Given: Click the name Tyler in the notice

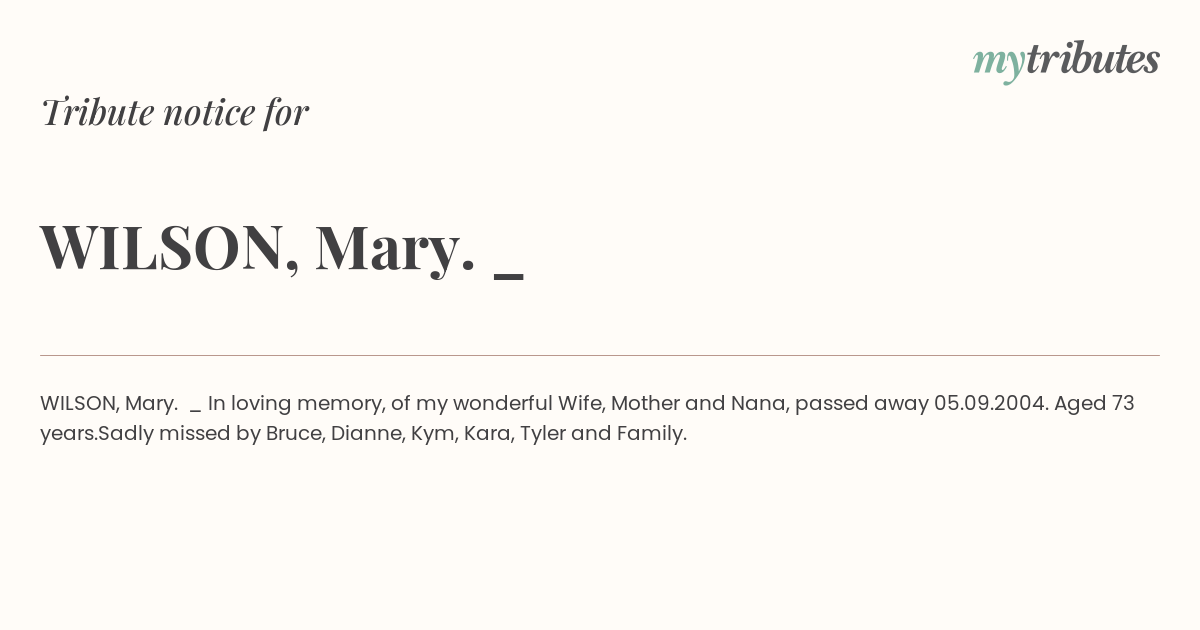Looking at the screenshot, I should click(542, 434).
